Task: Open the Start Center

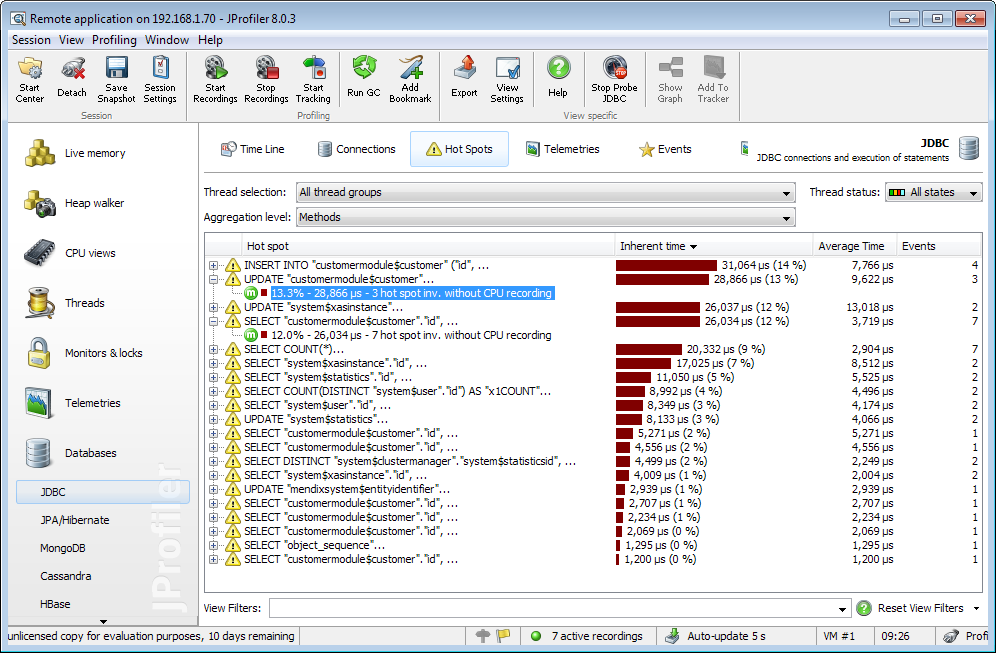Action: 30,81
